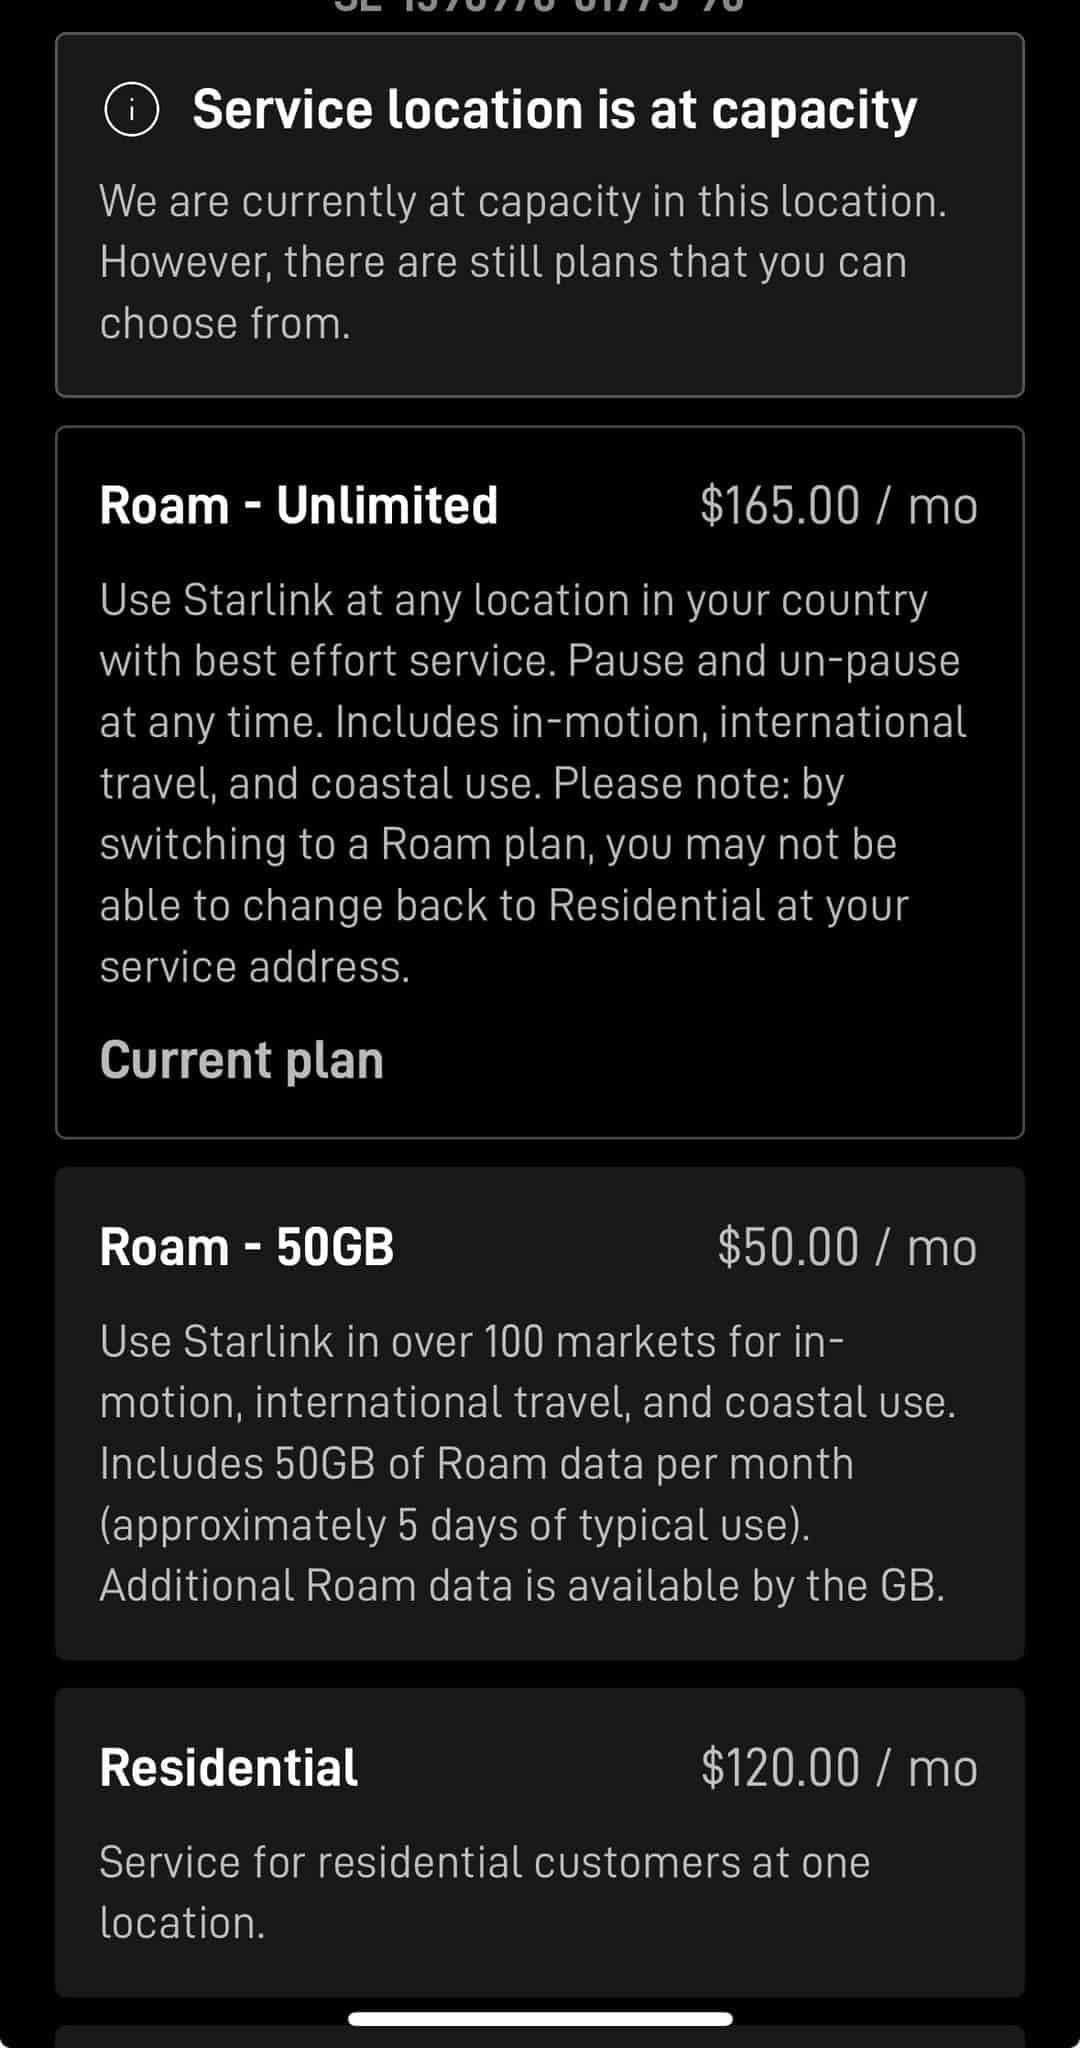Tap the cut-off identifier text at top

pyautogui.click(x=540, y=6)
